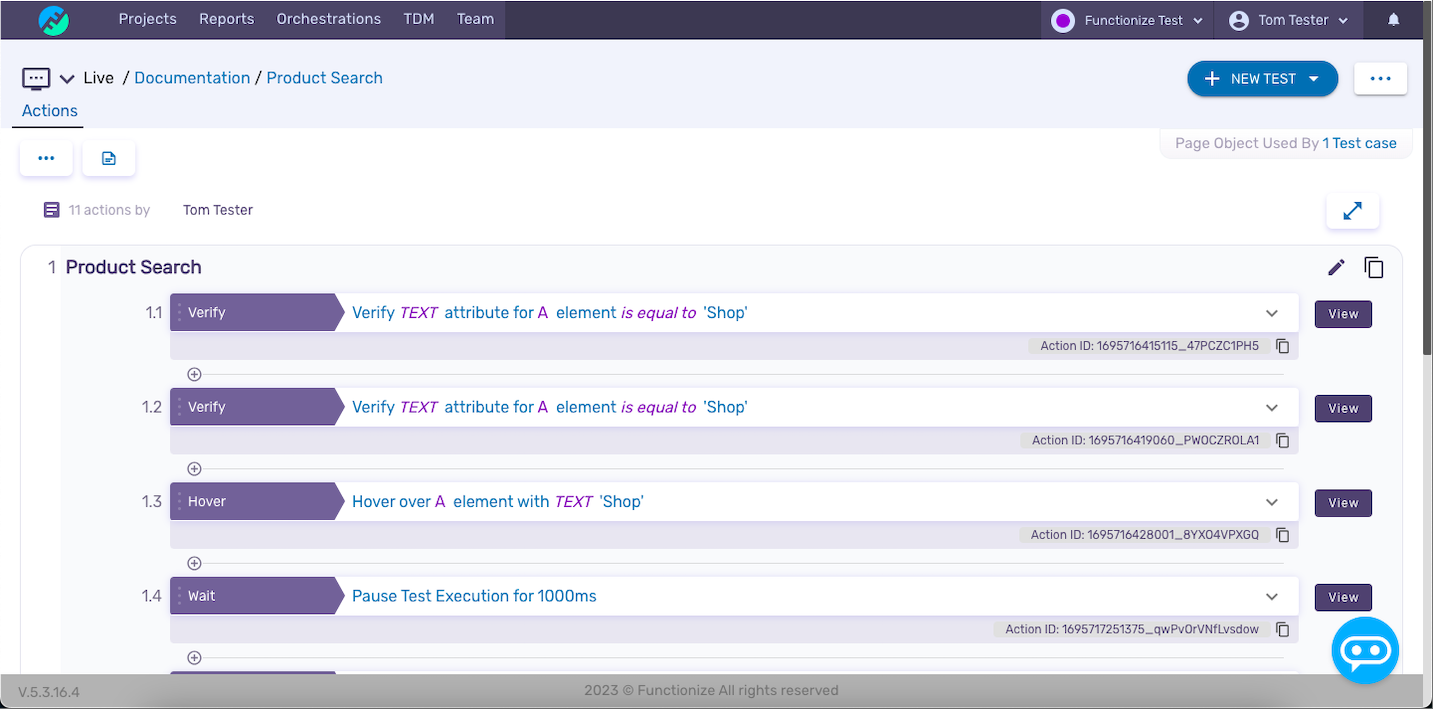The width and height of the screenshot is (1433, 709).
Task: Open the three-dots menu beside NEW TEST
Action: (x=1380, y=79)
